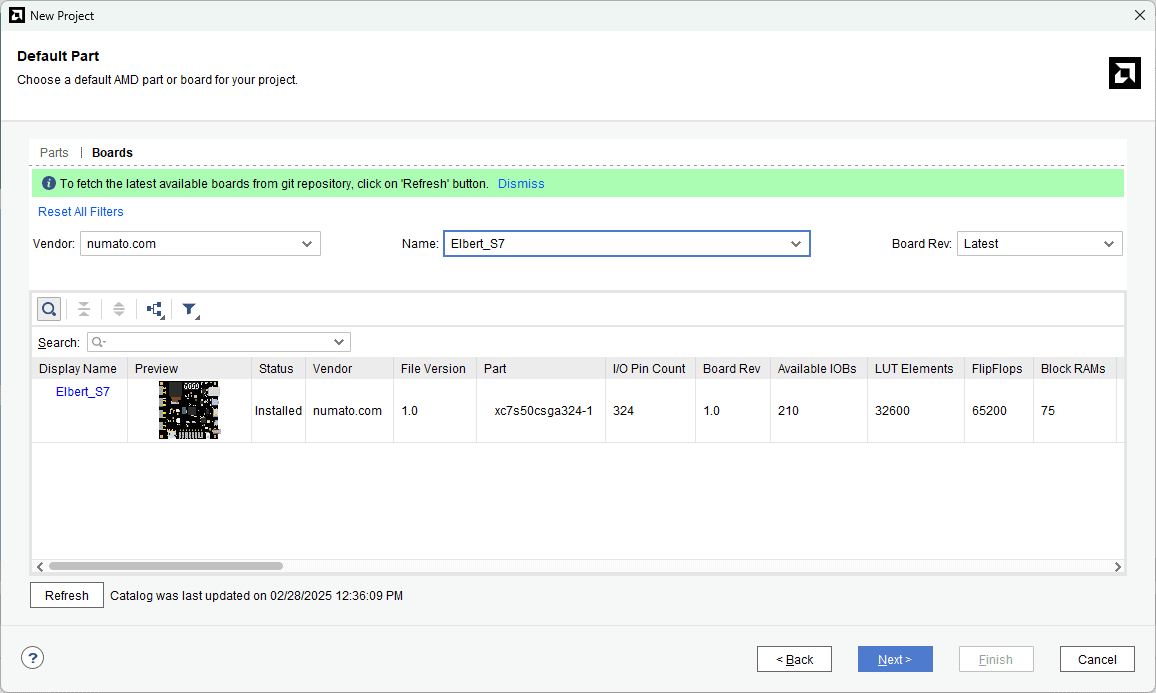Image resolution: width=1156 pixels, height=693 pixels.
Task: Toggle the search magnifier toolbar icon
Action: [49, 309]
